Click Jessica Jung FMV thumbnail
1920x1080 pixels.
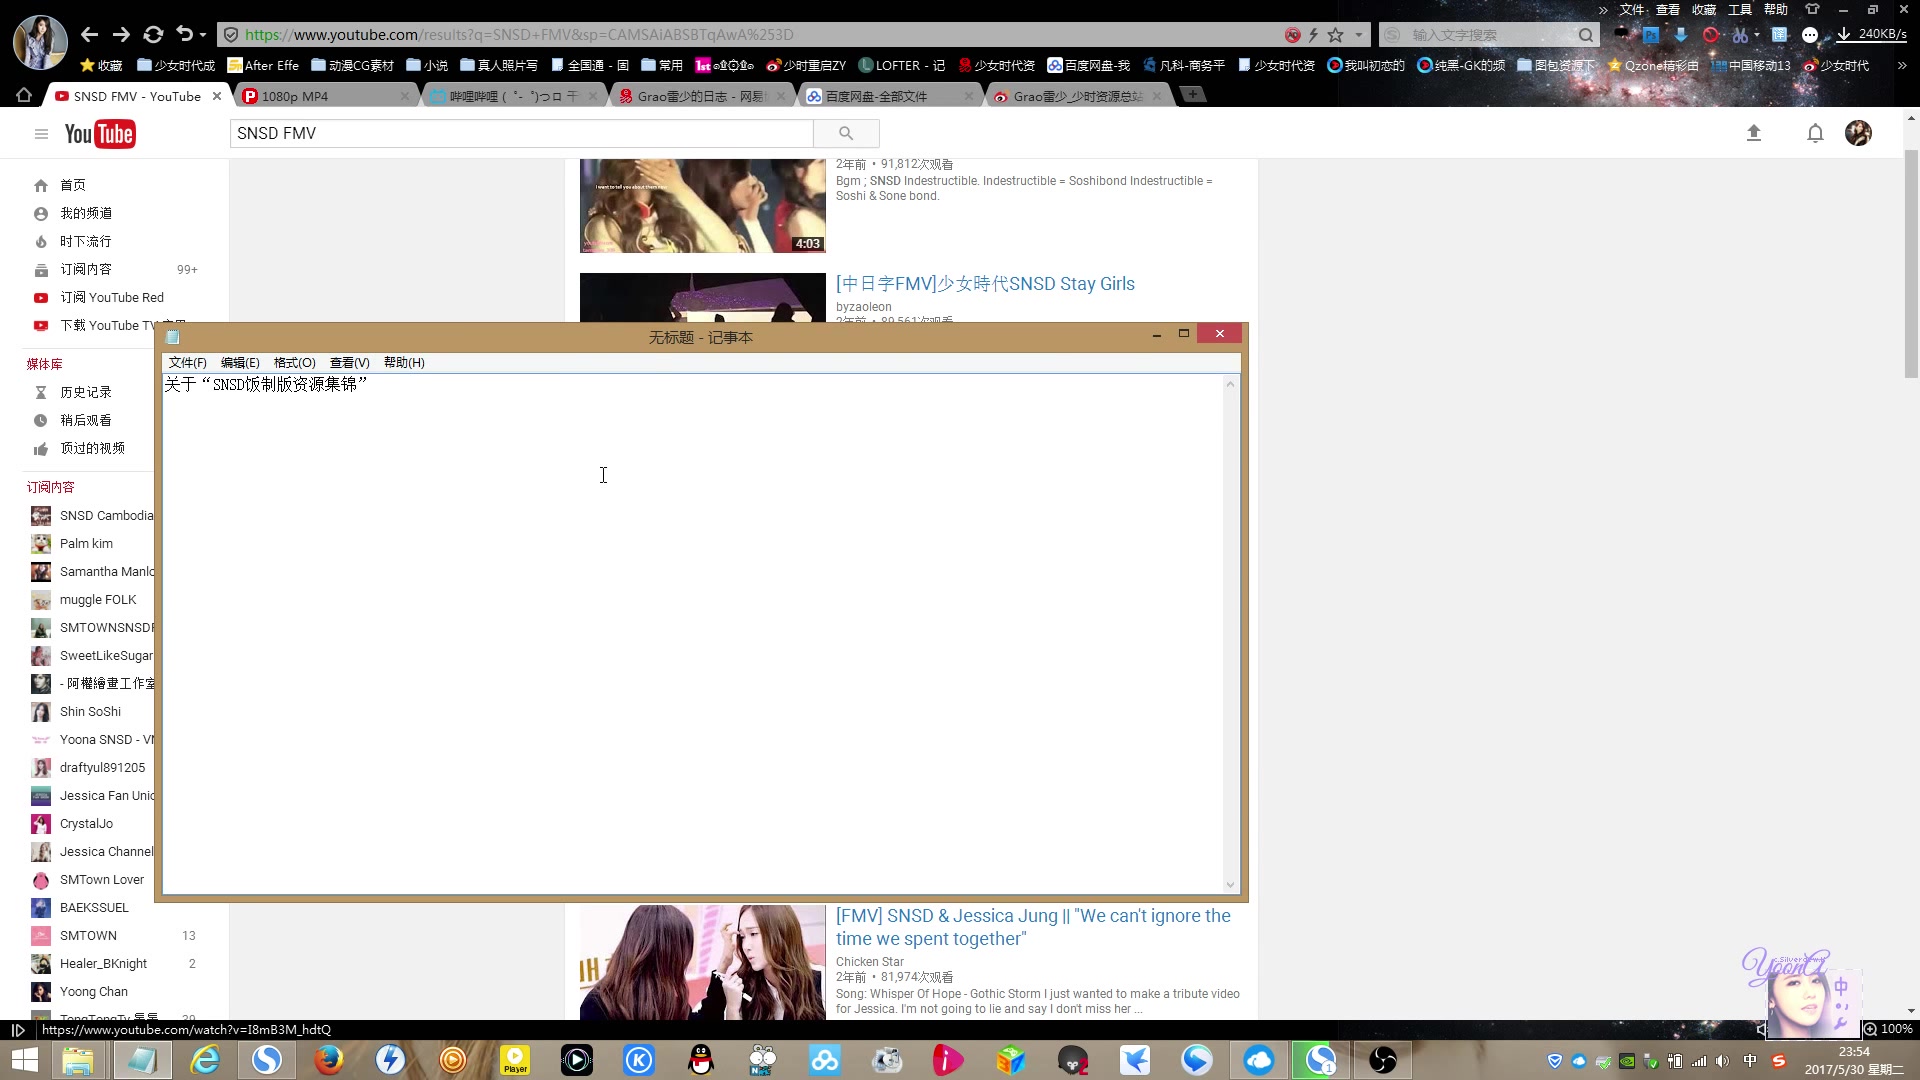coord(702,962)
